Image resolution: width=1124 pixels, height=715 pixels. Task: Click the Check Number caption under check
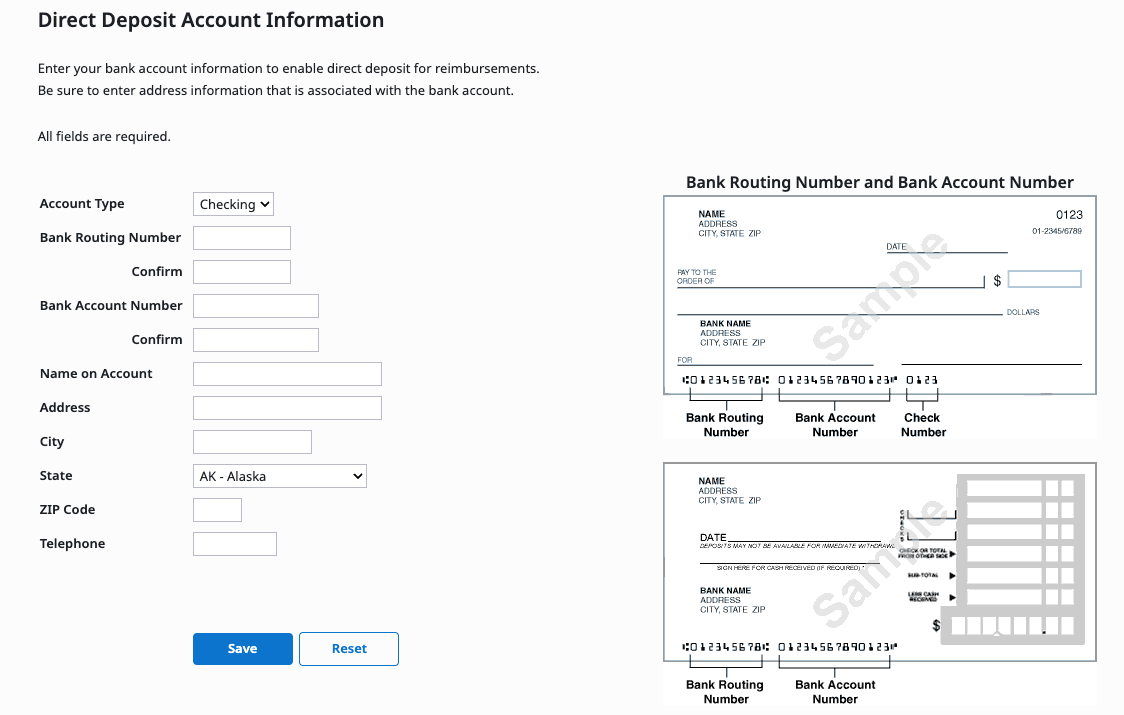pyautogui.click(x=923, y=425)
